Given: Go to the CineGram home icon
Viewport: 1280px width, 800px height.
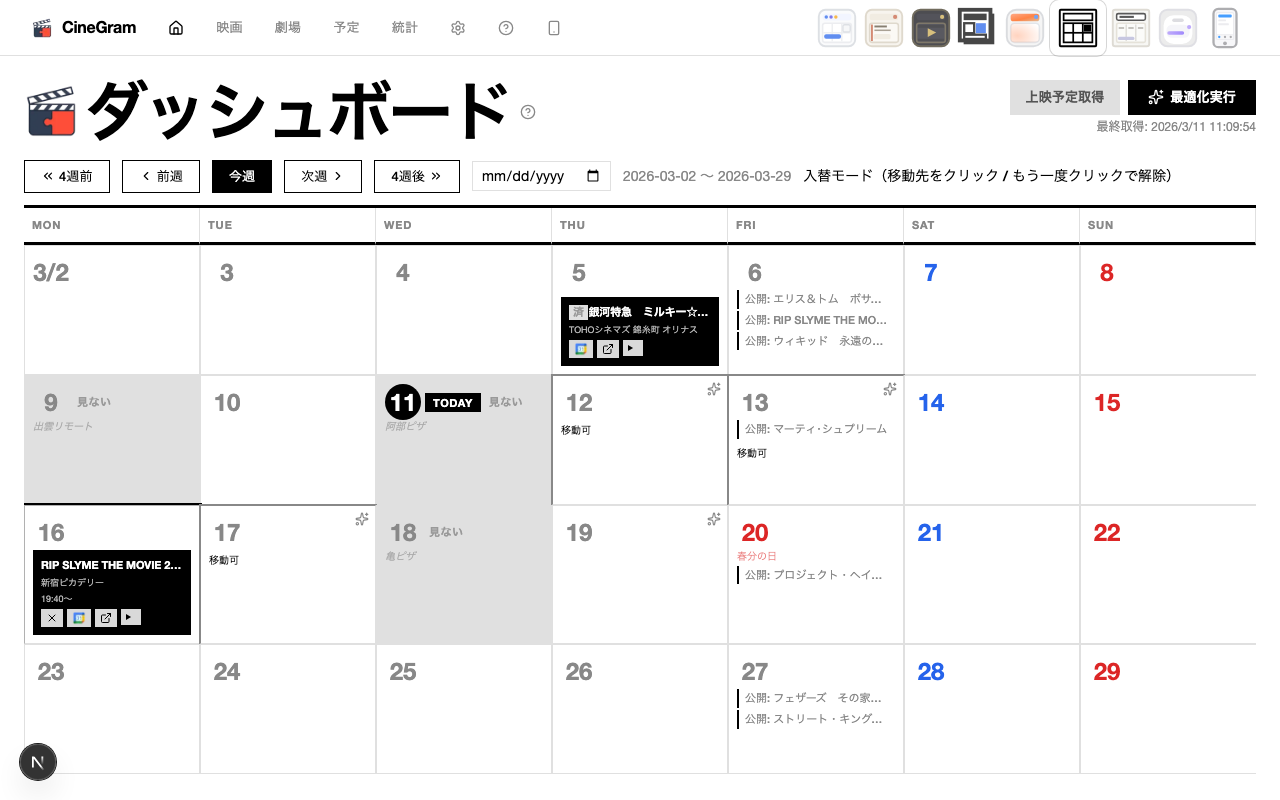Looking at the screenshot, I should (x=176, y=28).
